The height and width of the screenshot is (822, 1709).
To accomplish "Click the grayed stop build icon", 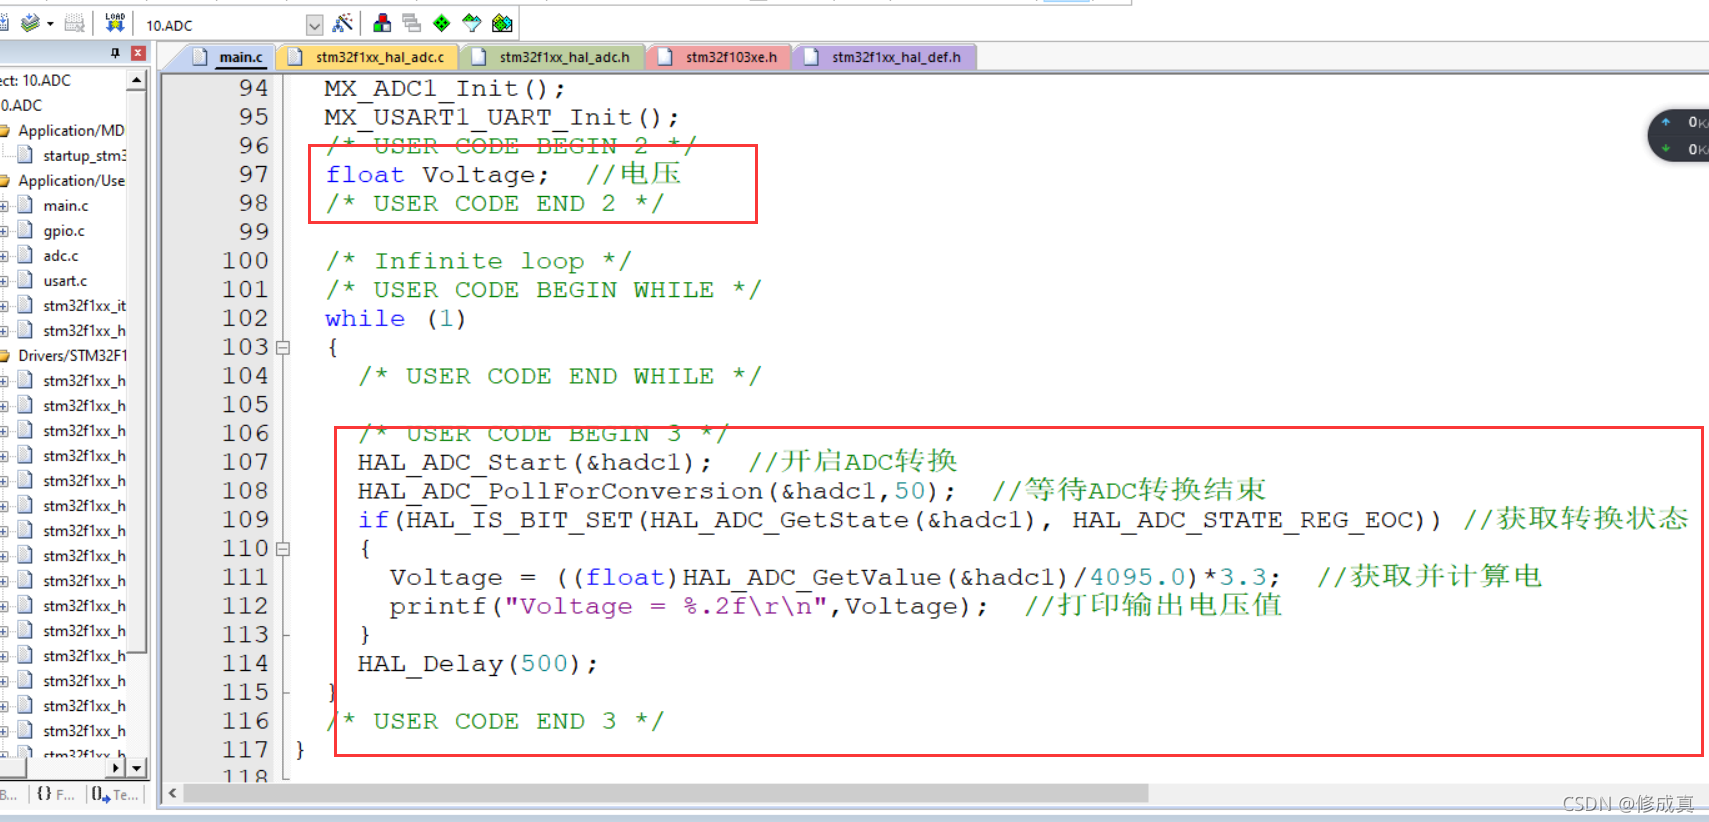I will click(x=74, y=23).
